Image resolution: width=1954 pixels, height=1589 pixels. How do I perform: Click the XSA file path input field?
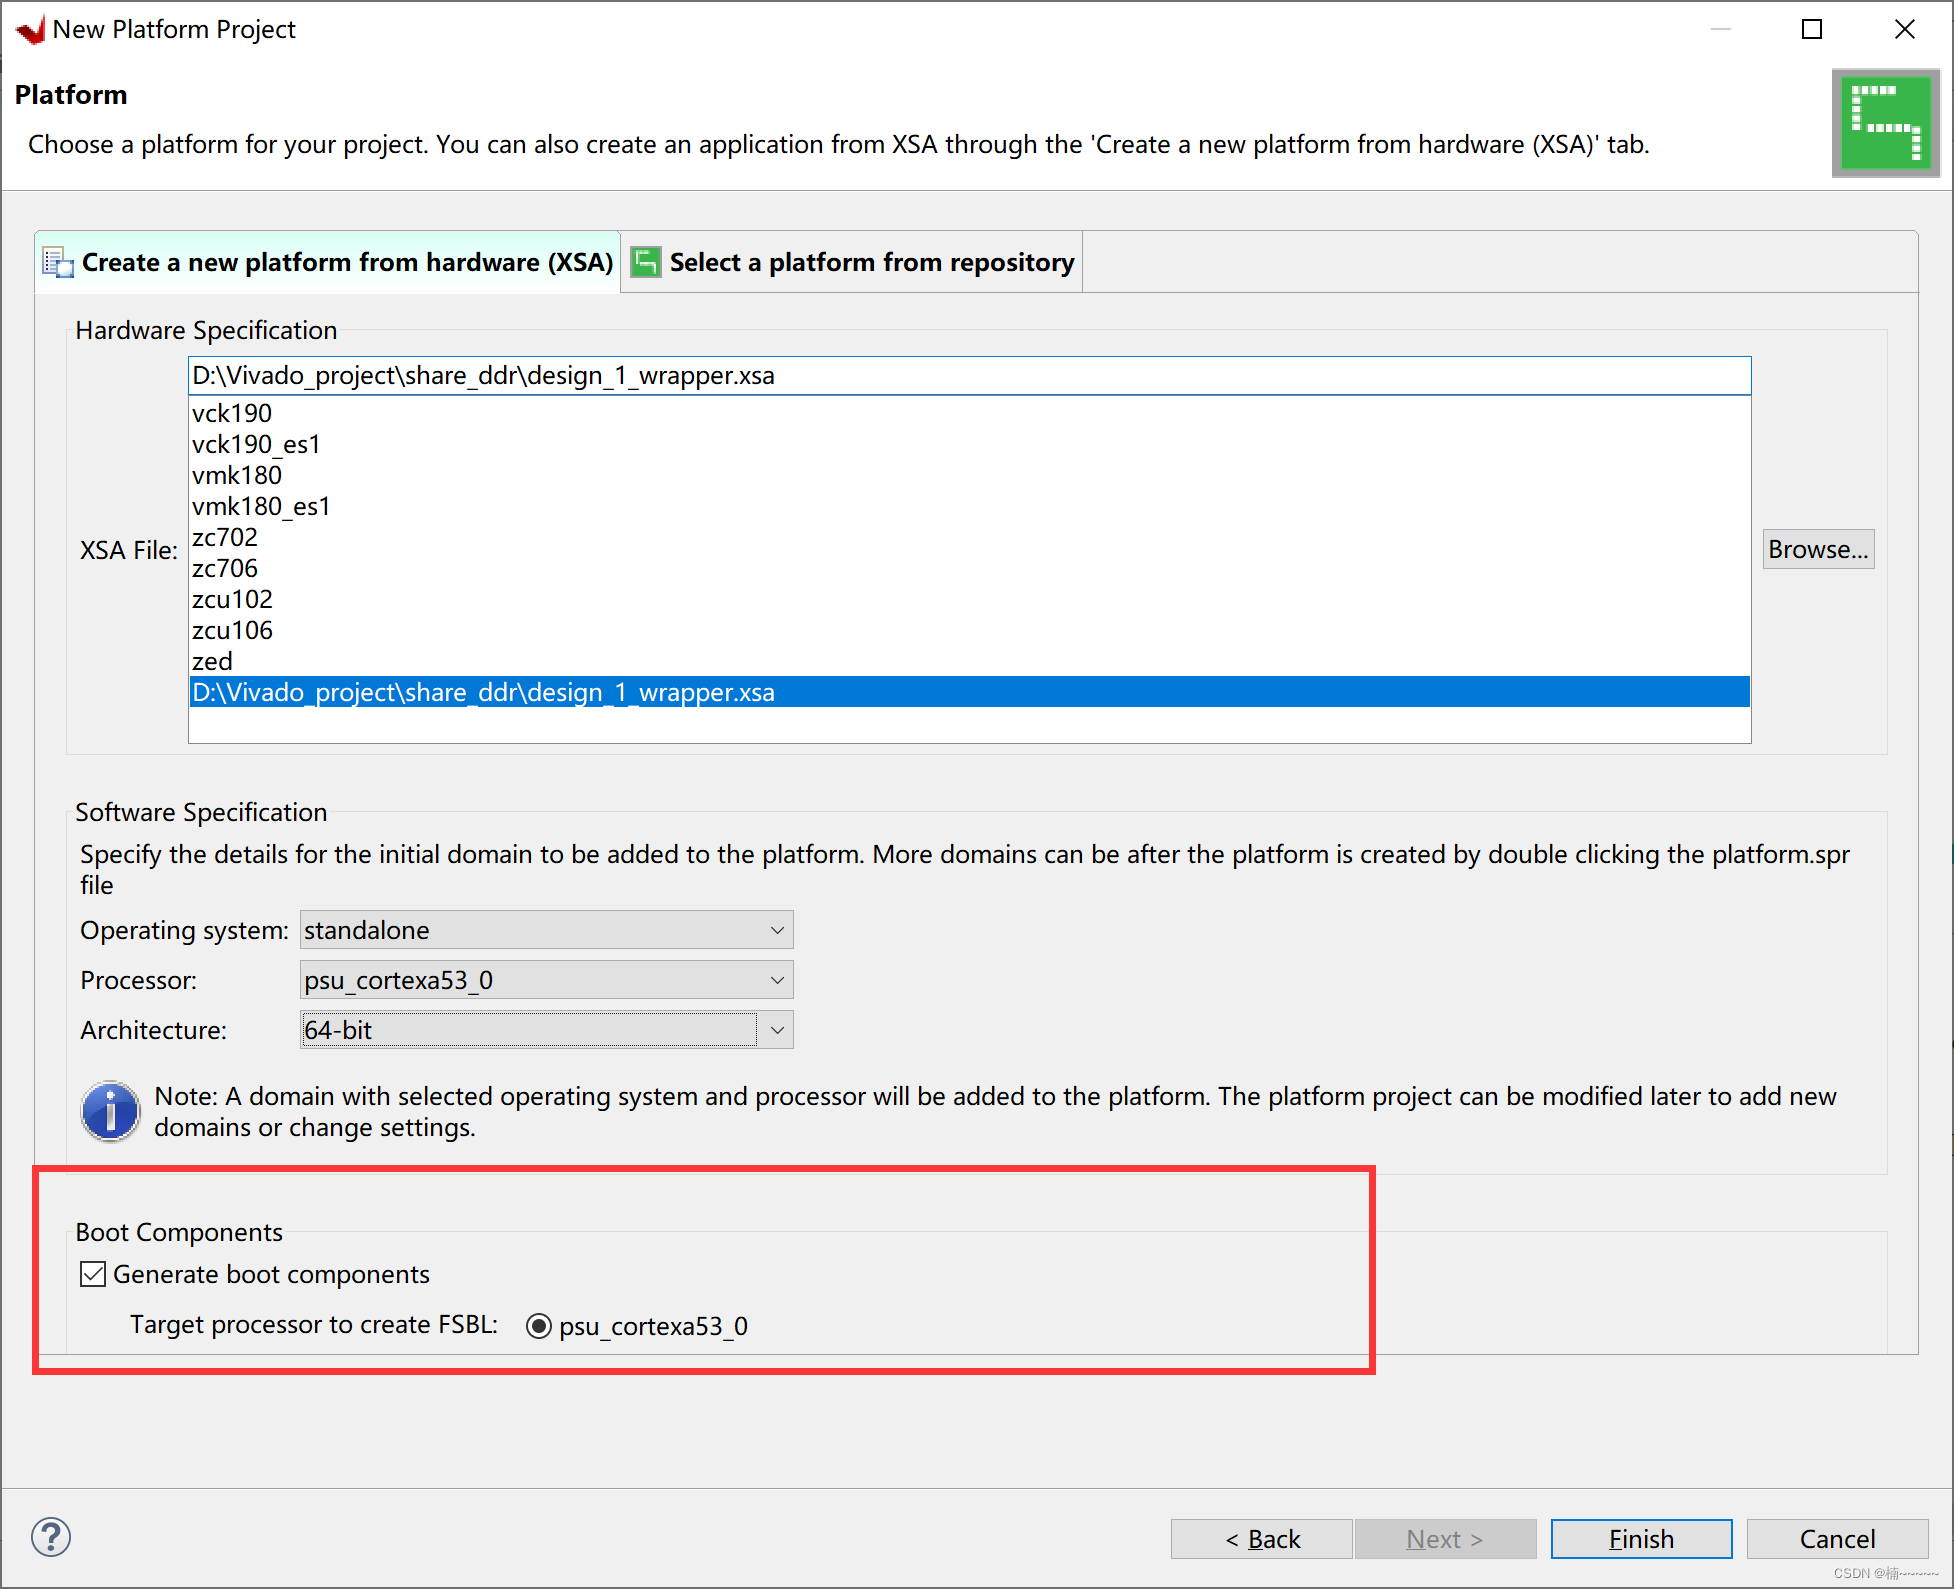(968, 376)
